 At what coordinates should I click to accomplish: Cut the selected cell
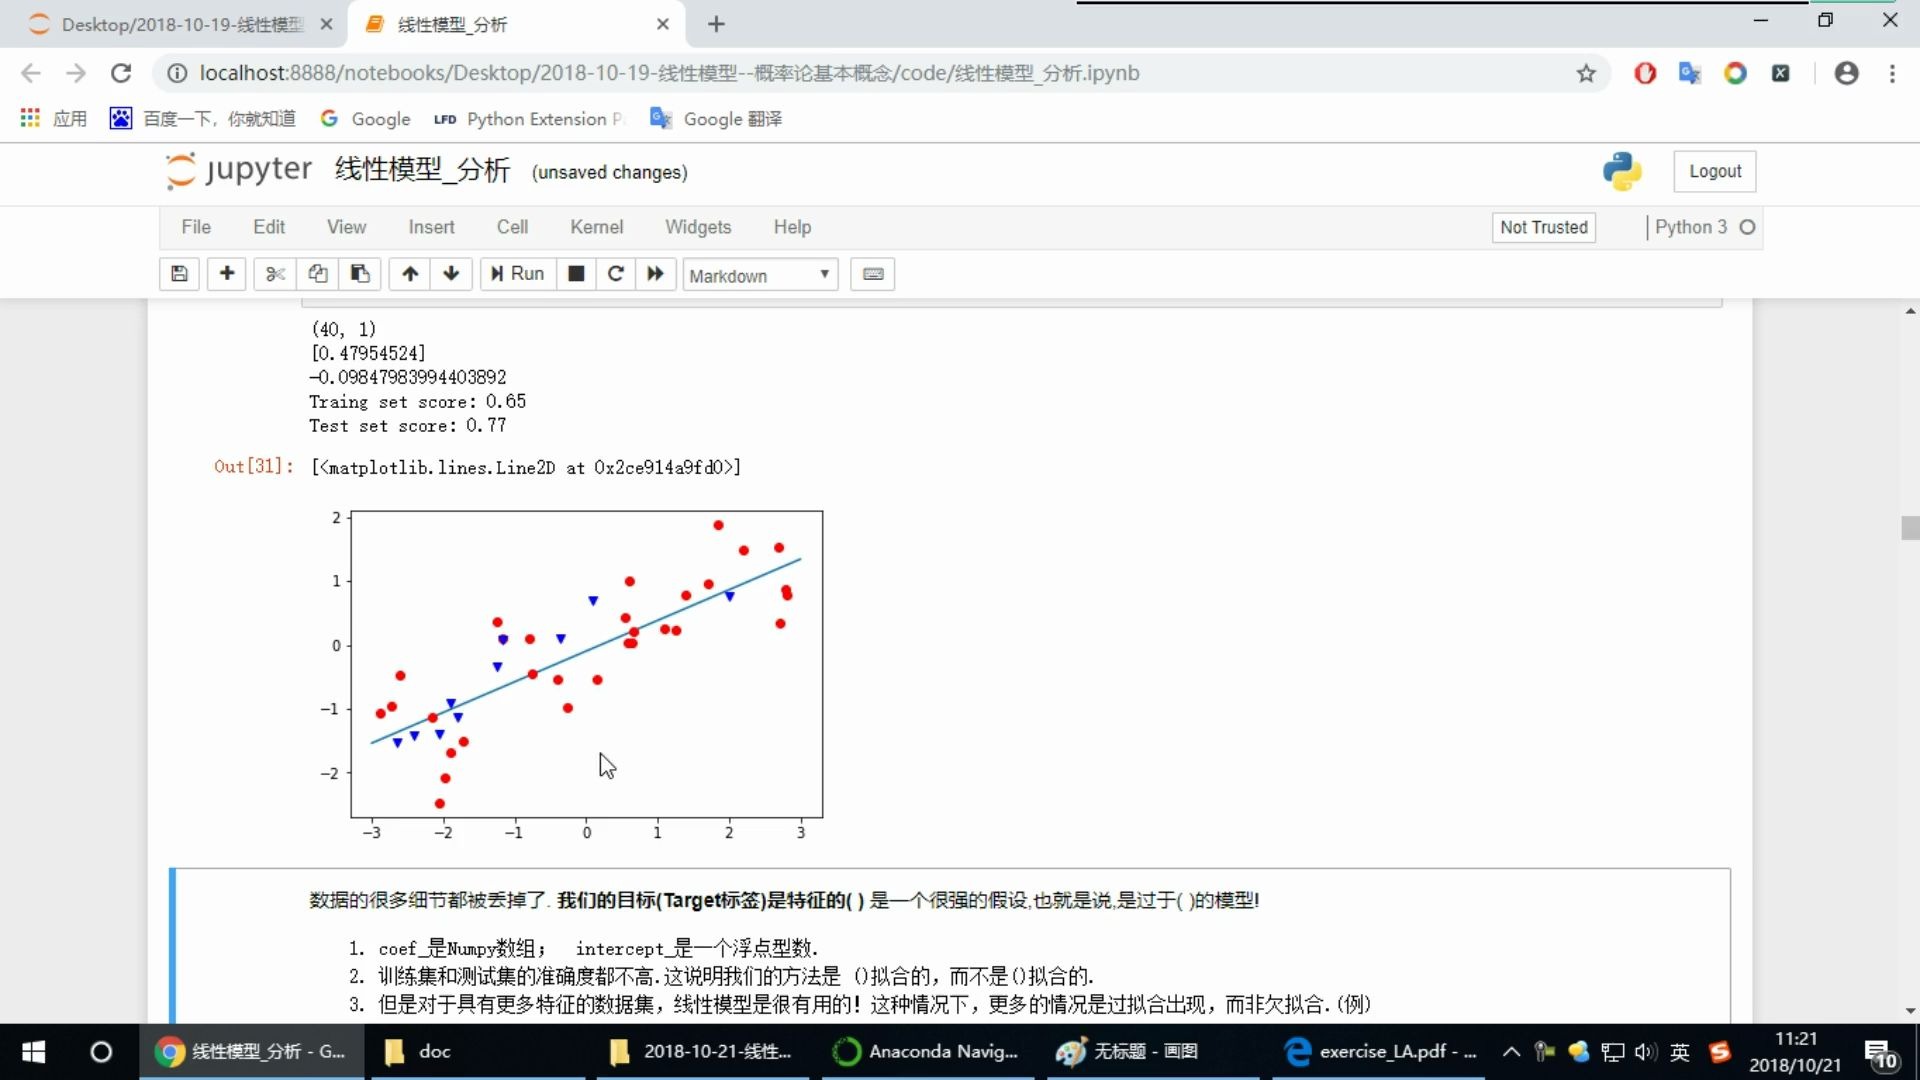coord(274,274)
